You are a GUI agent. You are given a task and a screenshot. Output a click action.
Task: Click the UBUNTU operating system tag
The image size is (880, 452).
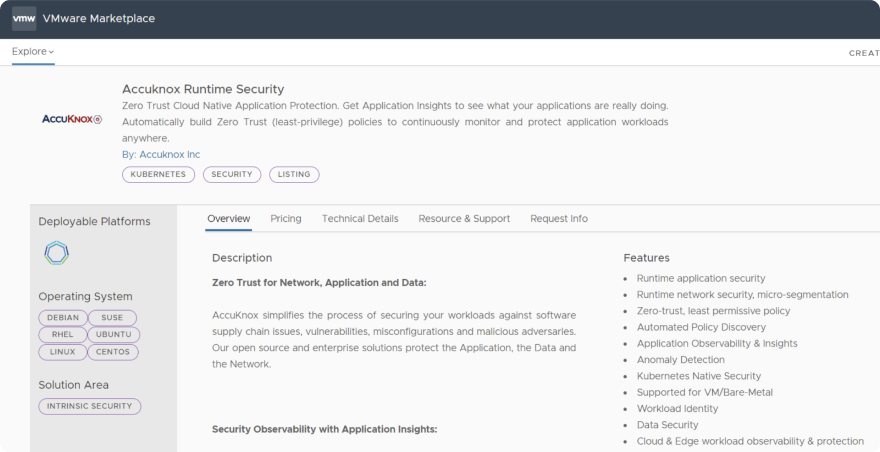point(113,335)
